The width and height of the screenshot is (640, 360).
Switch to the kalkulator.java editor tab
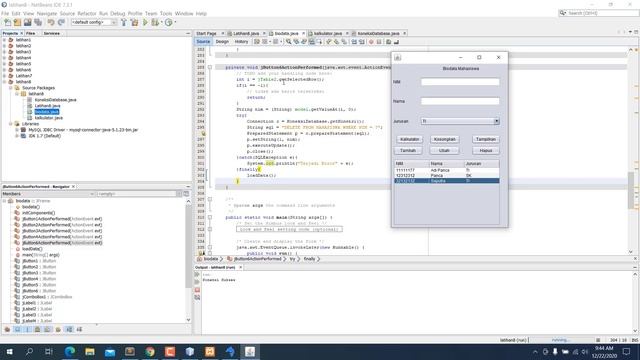(328, 33)
